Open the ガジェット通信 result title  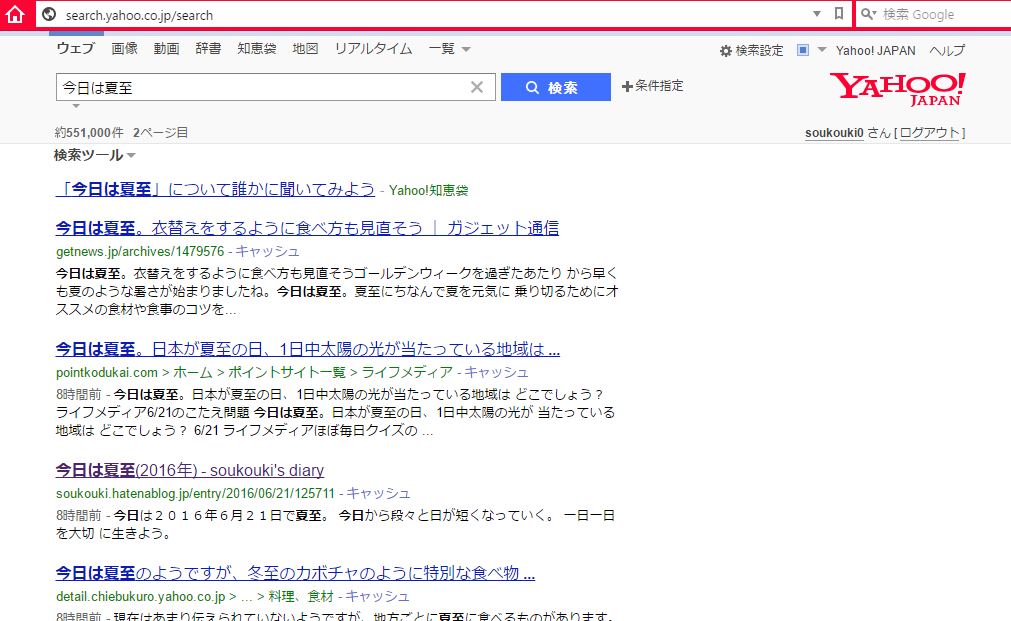(x=307, y=228)
